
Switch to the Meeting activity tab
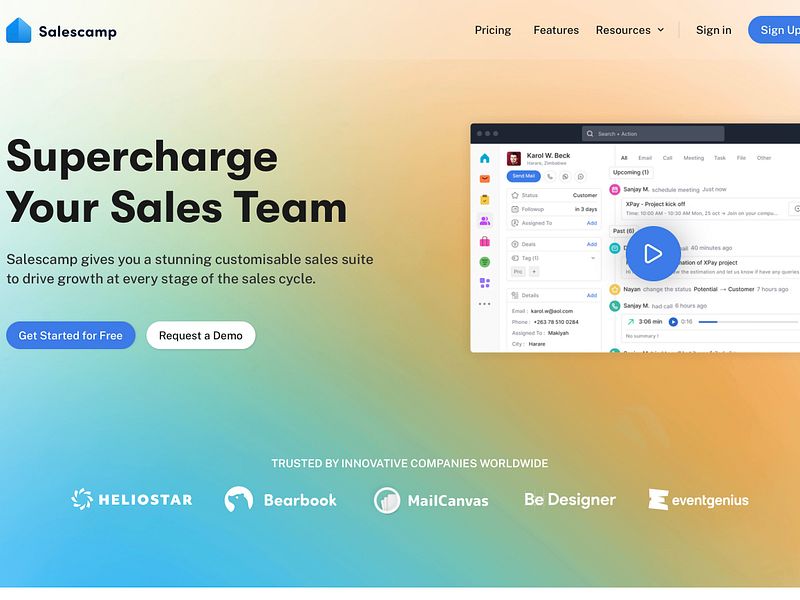coord(692,158)
